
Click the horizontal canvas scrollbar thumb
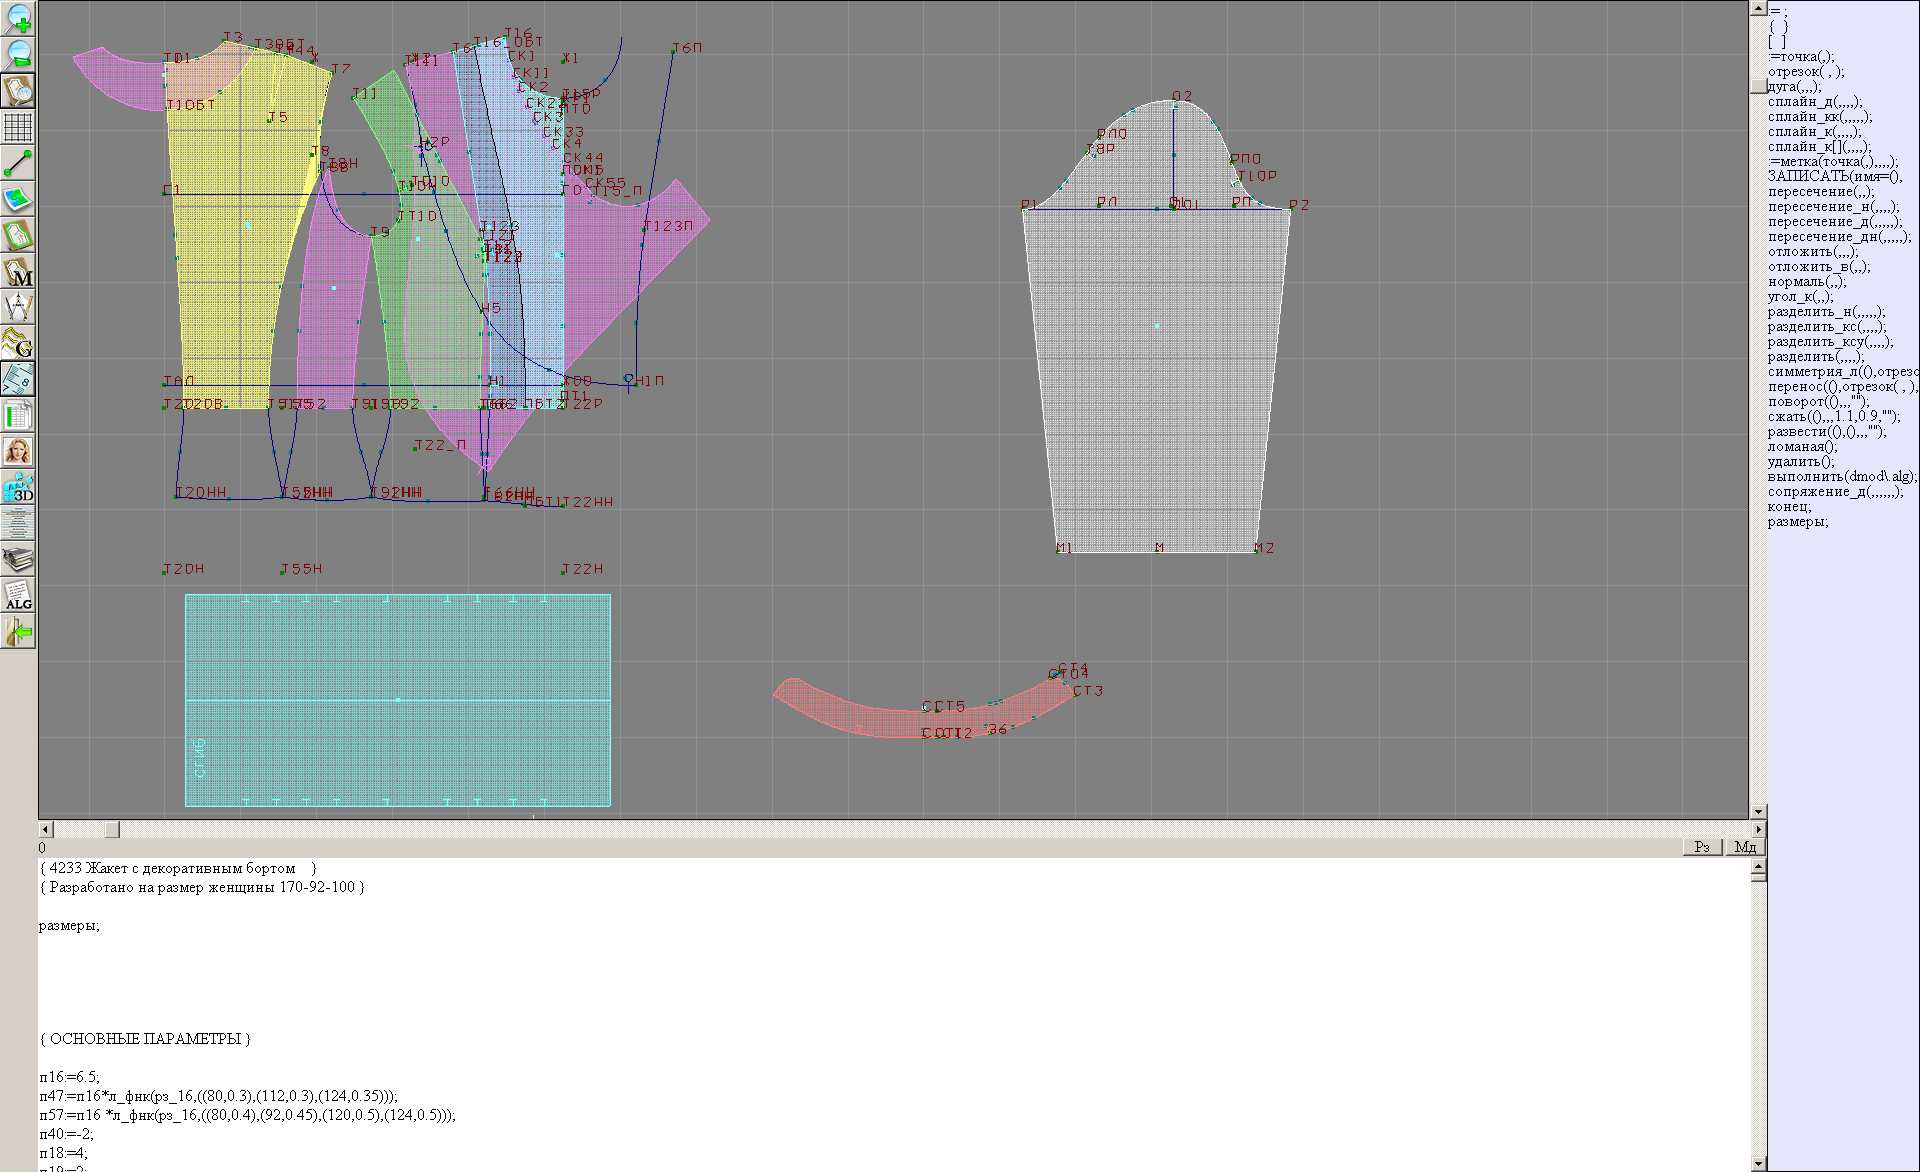(112, 829)
